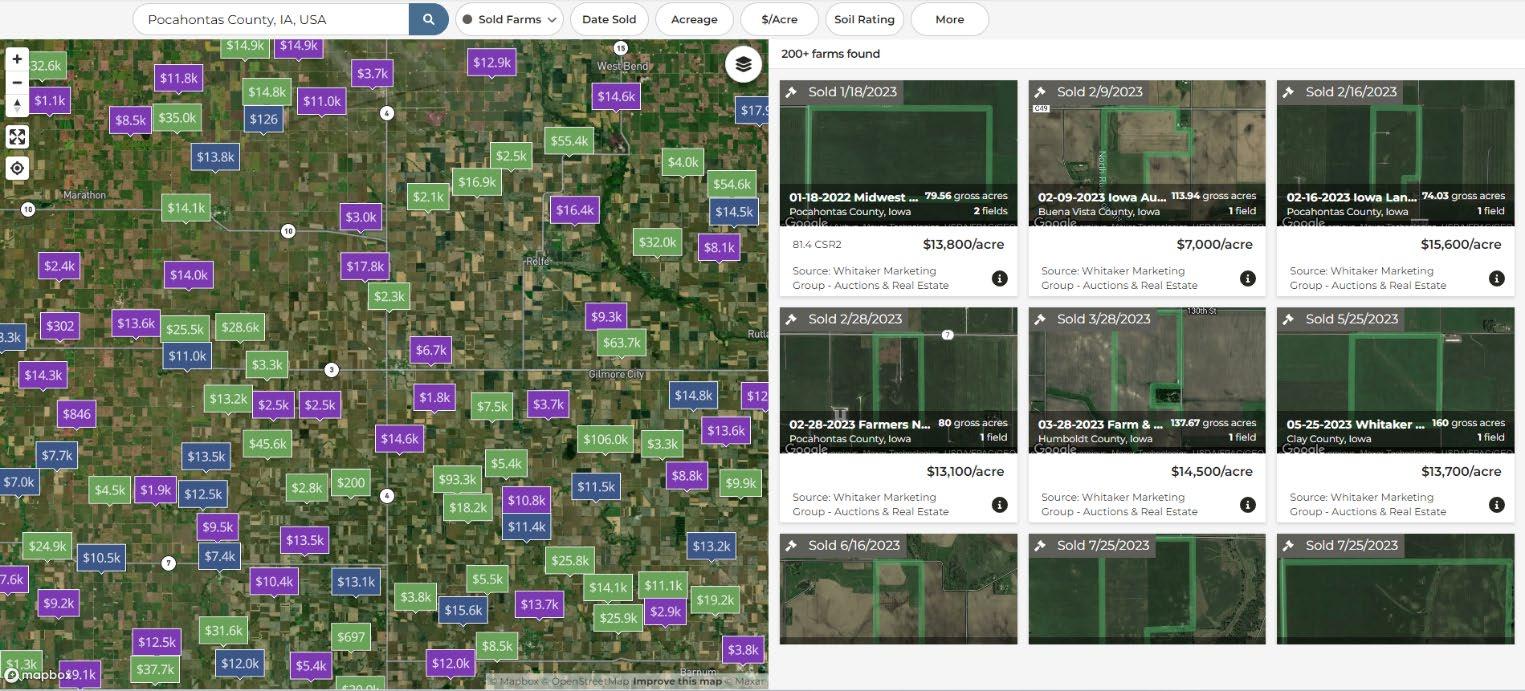The height and width of the screenshot is (691, 1525).
Task: Select the blue $126 map marker
Action: pyautogui.click(x=263, y=119)
